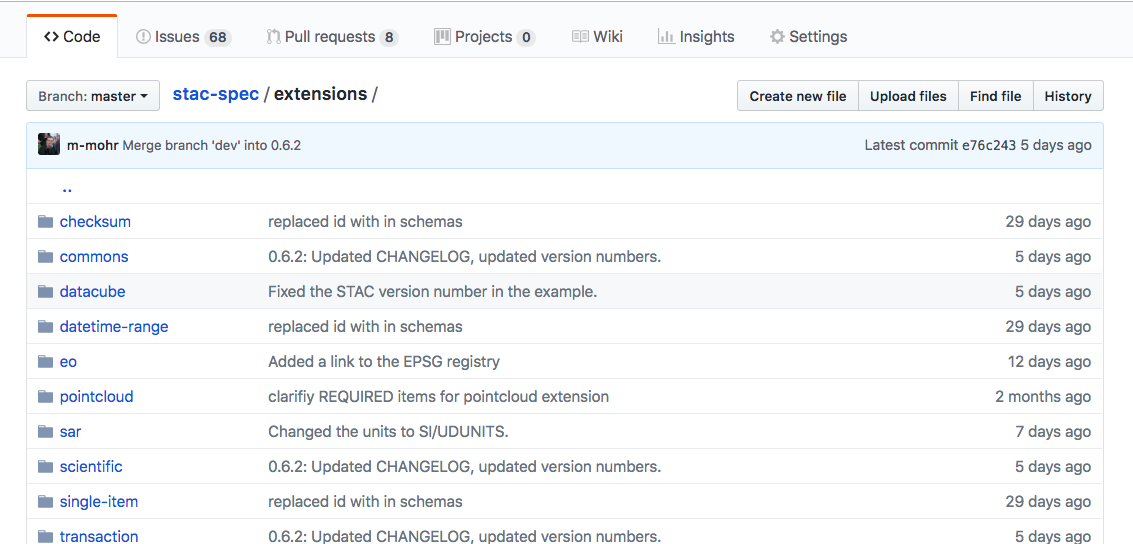Open 'Added a link to the EPSG registry' commit

(384, 361)
